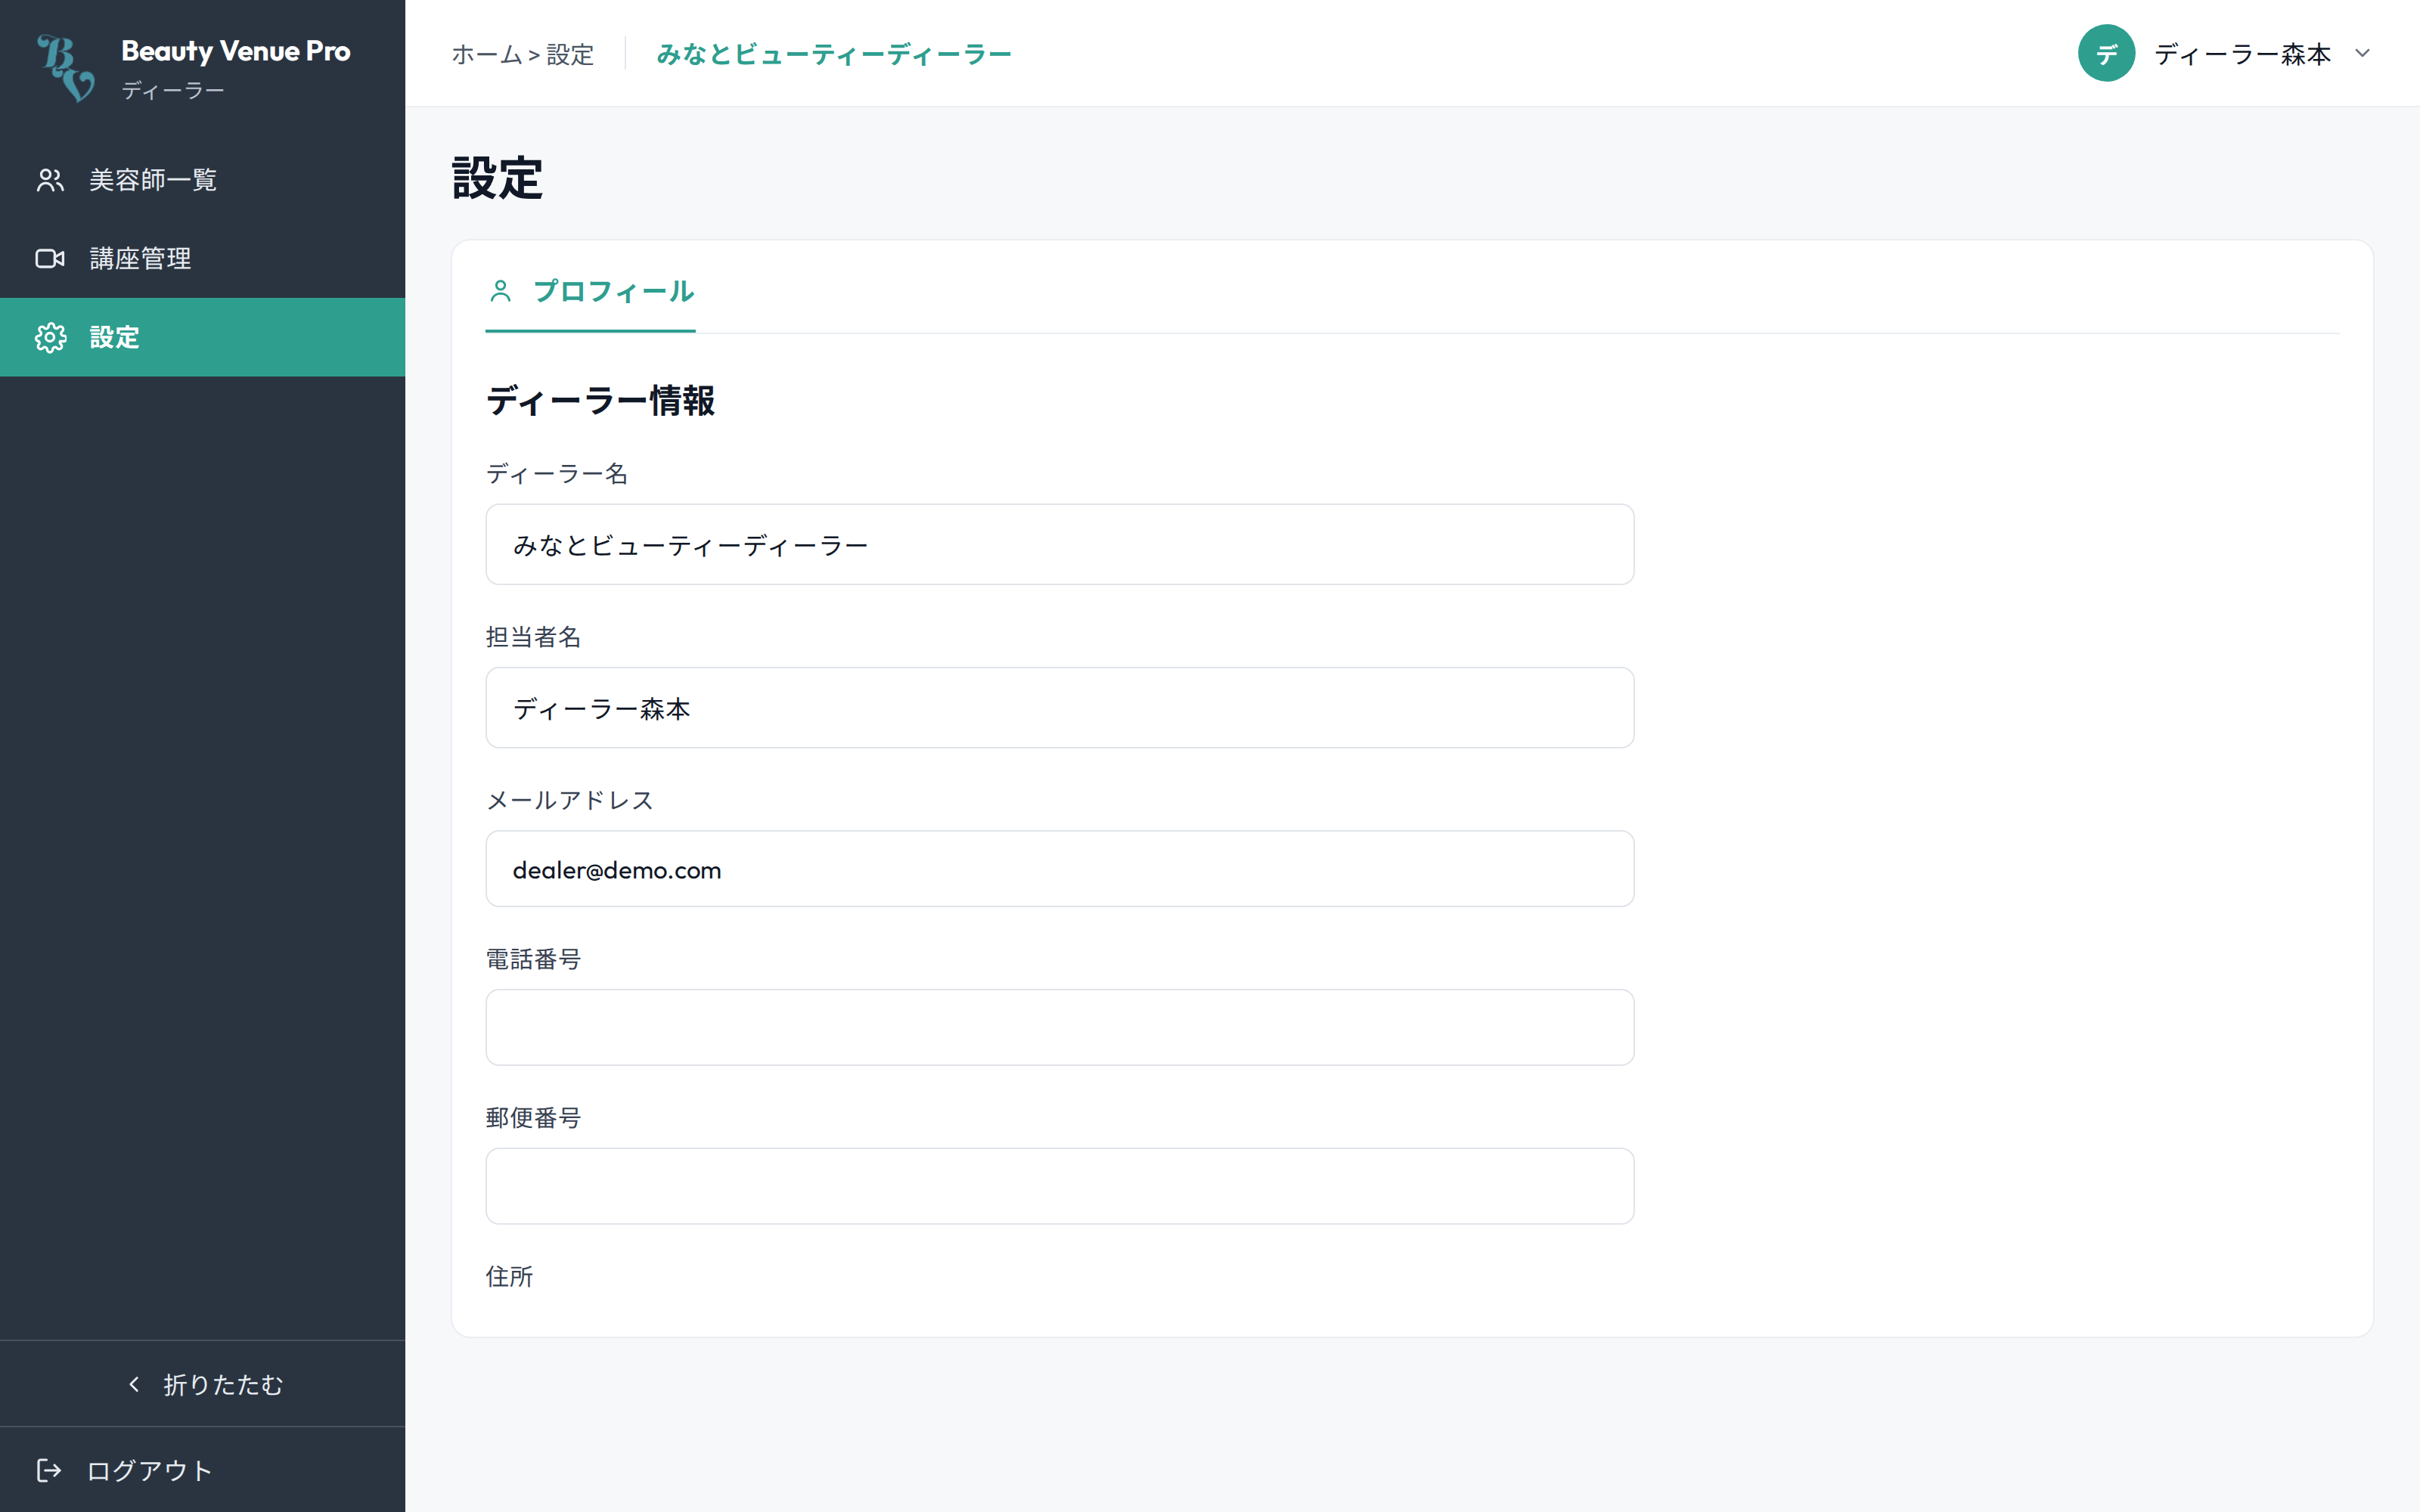Open 美容師一覧 menu item
The height and width of the screenshot is (1512, 2420).
[x=202, y=180]
